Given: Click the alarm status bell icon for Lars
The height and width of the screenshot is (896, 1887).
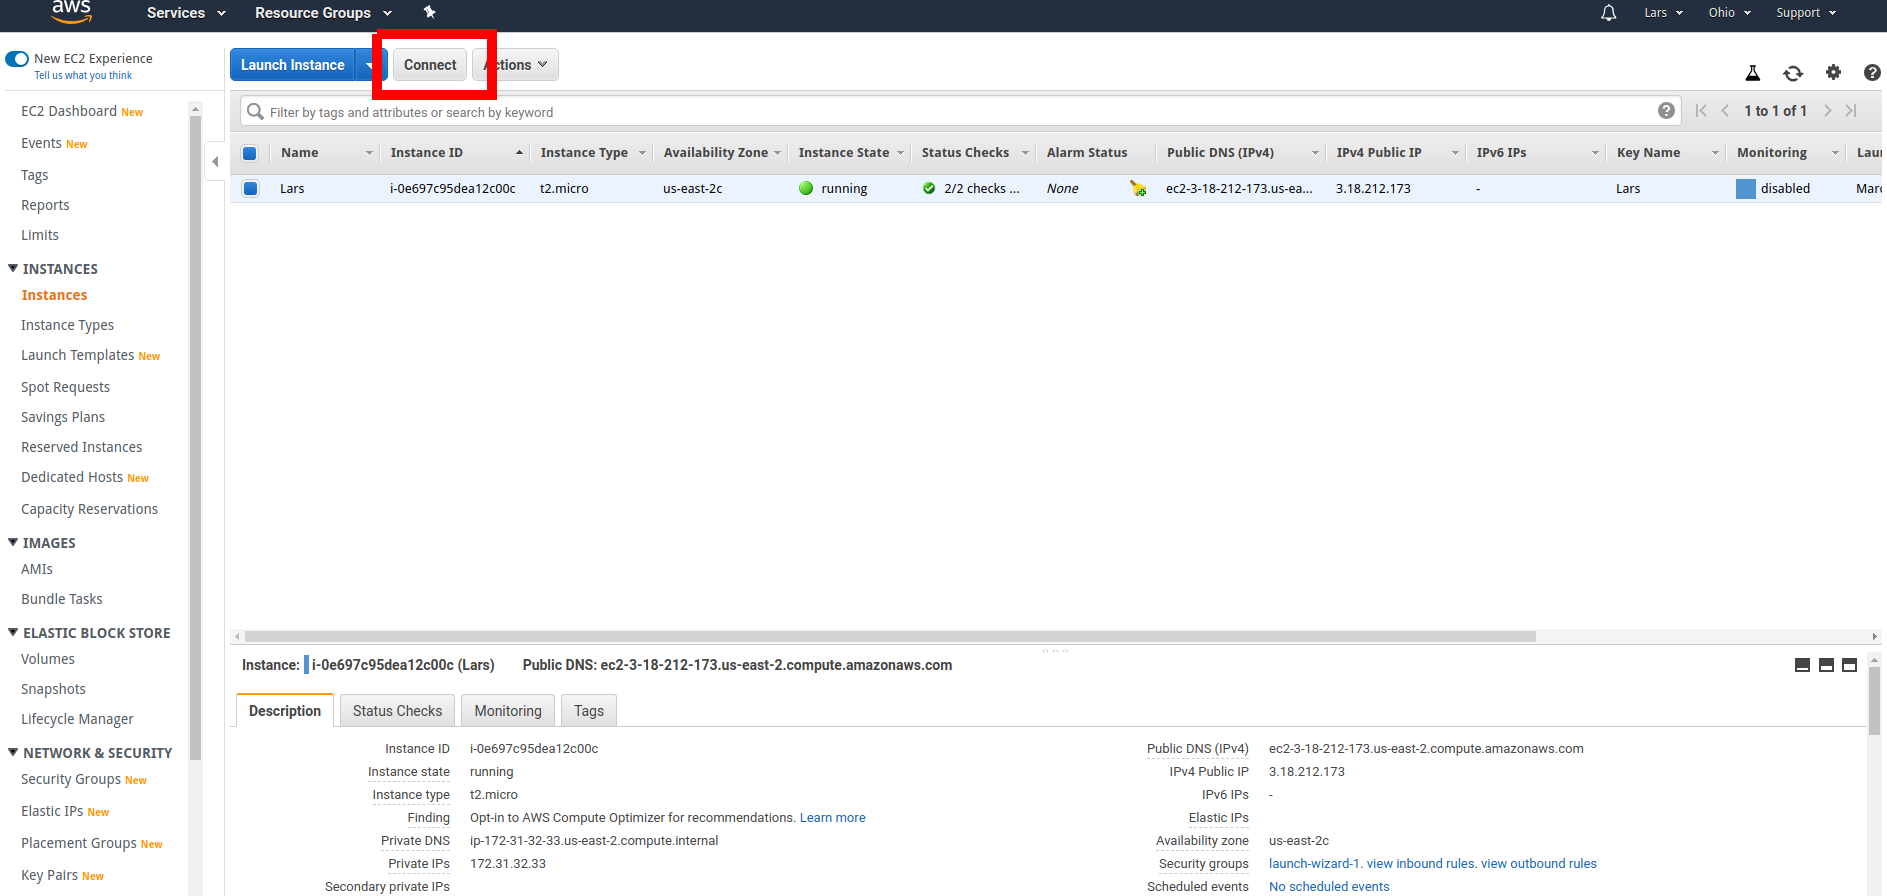Looking at the screenshot, I should coord(1138,188).
